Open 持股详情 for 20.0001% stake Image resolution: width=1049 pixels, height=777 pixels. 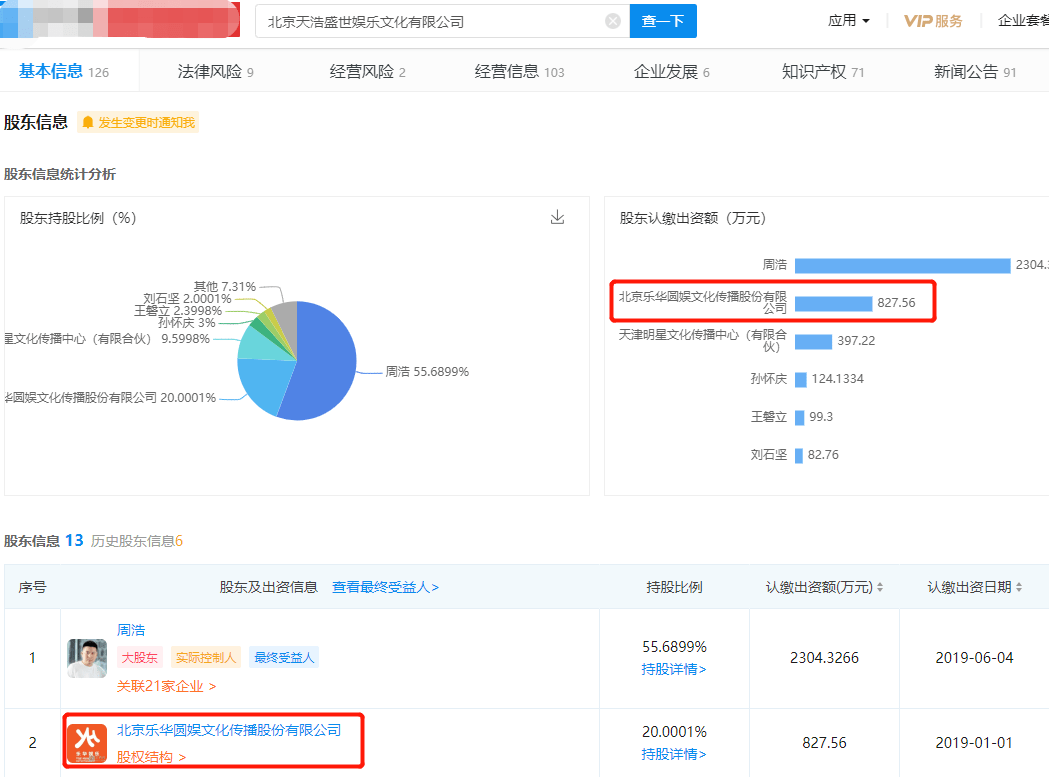674,754
